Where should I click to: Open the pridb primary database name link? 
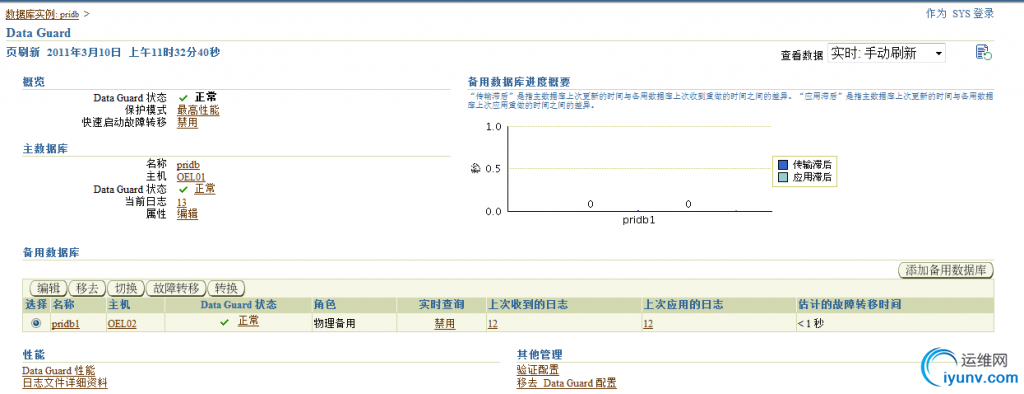(188, 165)
